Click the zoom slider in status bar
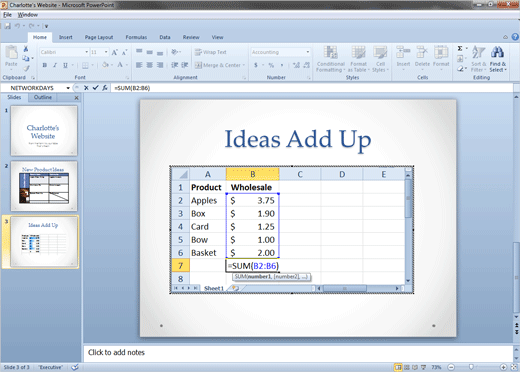Viewport: 520px width, 372px height. pyautogui.click(x=471, y=367)
